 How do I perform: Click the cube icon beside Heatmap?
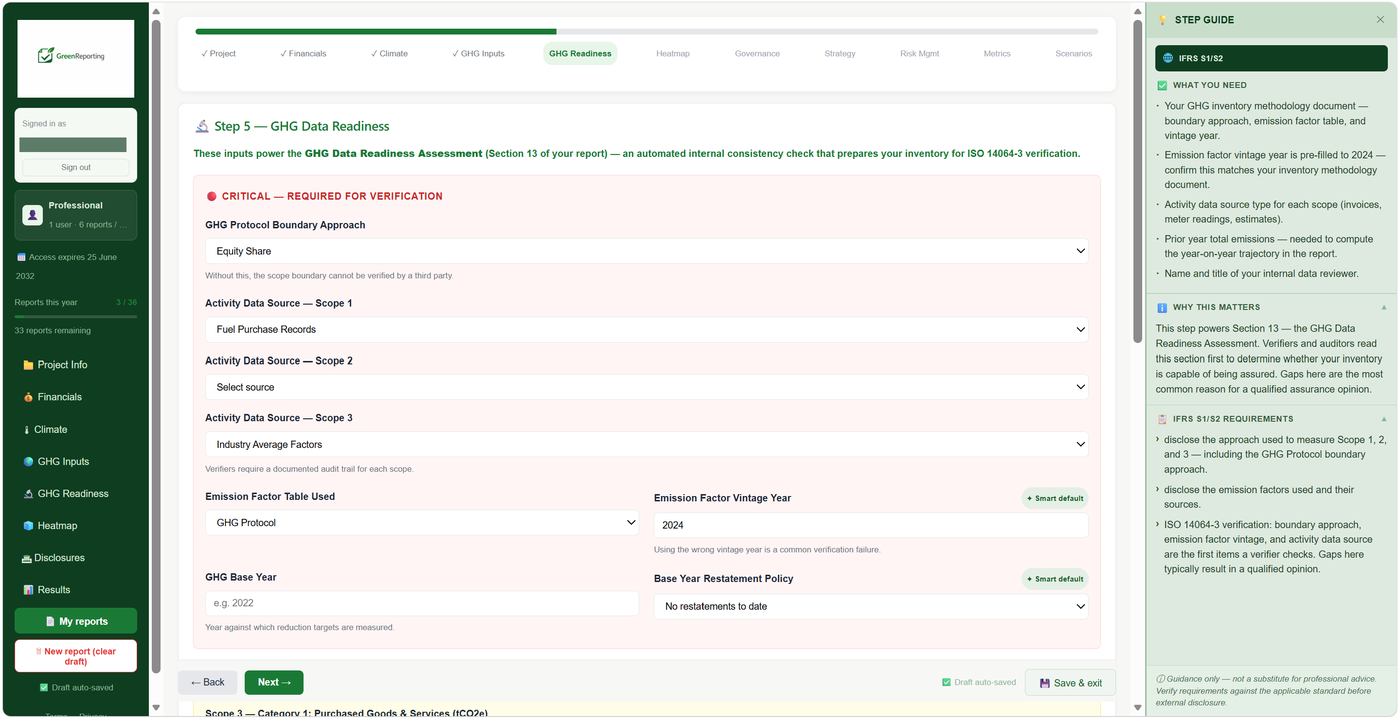(28, 526)
